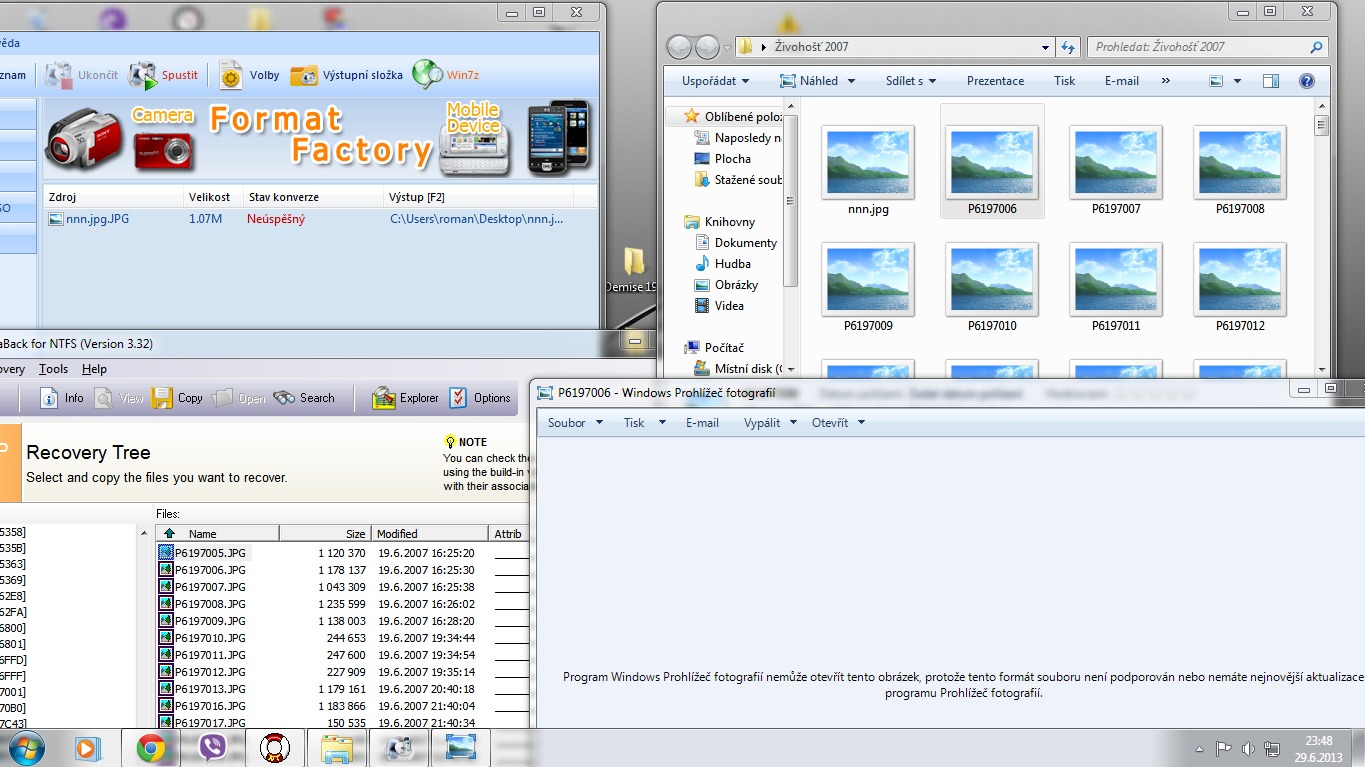Click the Explorer forward navigation arrow

pyautogui.click(x=707, y=47)
